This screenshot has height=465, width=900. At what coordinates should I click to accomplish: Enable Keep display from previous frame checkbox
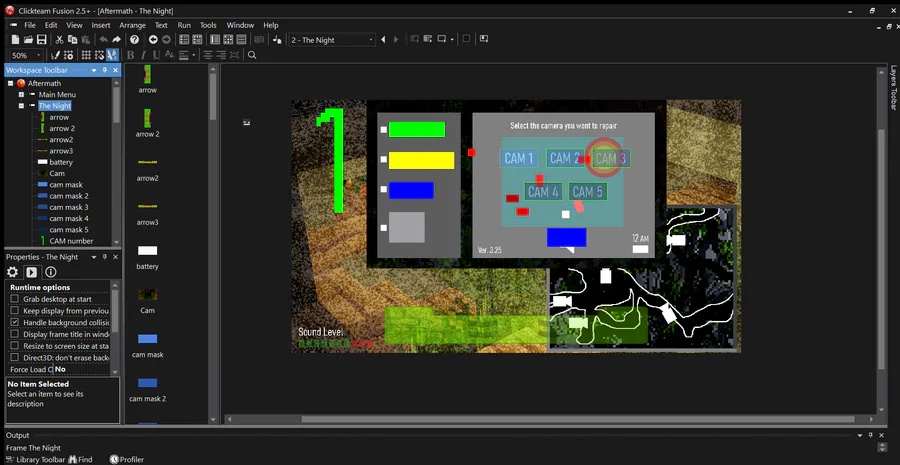[14, 311]
